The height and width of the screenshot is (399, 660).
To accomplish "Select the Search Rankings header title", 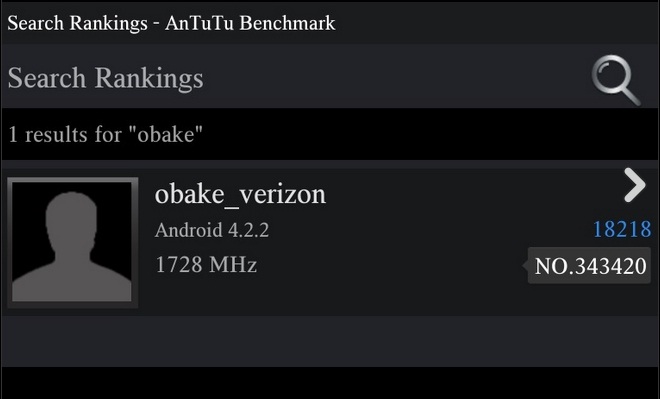I will 106,78.
